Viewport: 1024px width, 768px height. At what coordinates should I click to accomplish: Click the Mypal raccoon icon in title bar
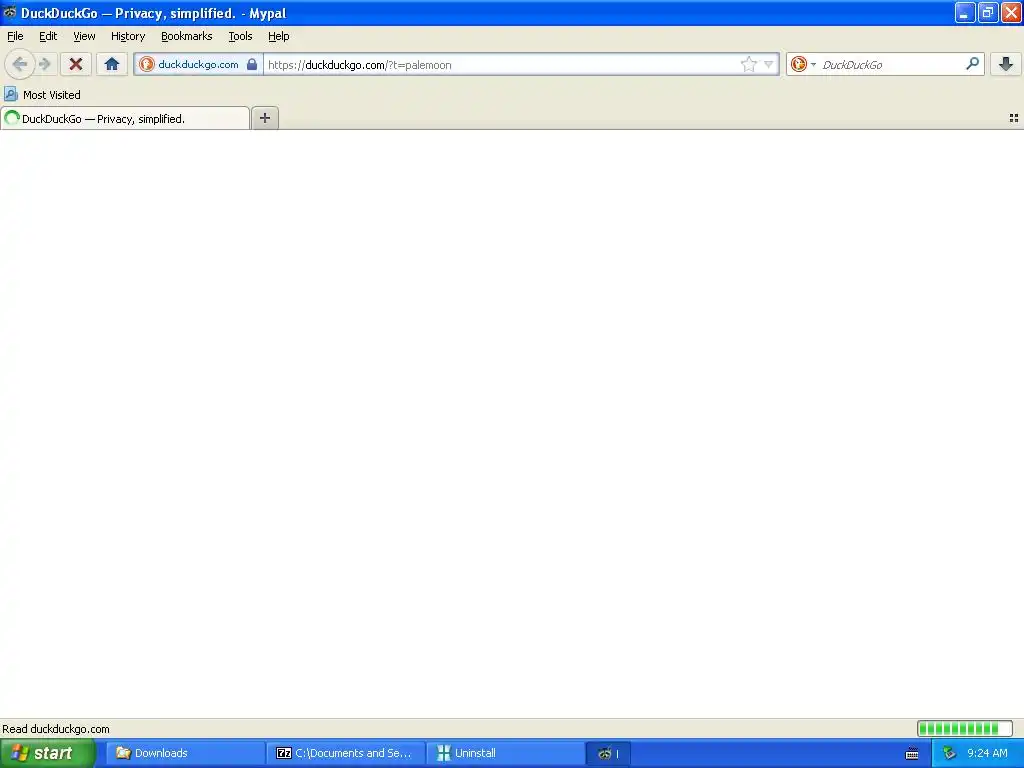(x=10, y=12)
